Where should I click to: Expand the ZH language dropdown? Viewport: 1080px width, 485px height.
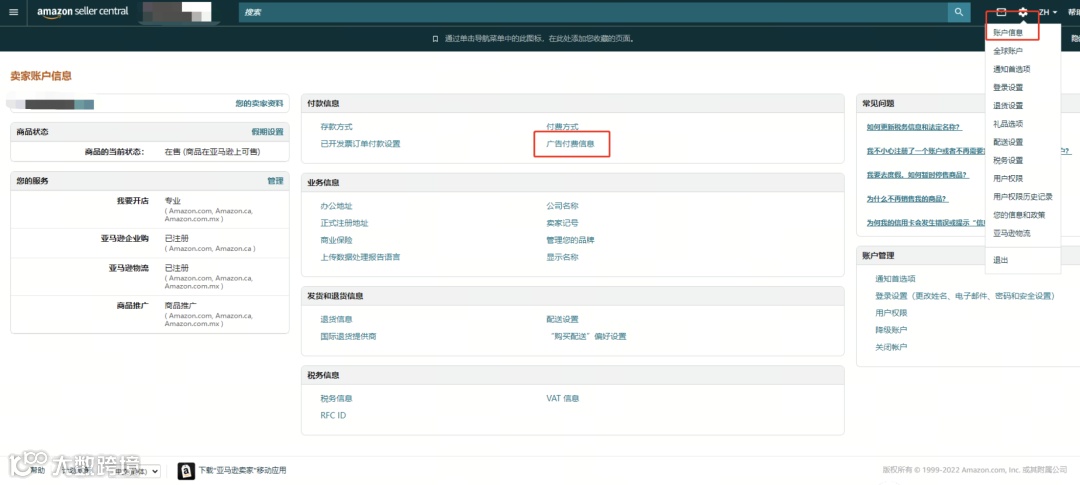coord(1048,12)
